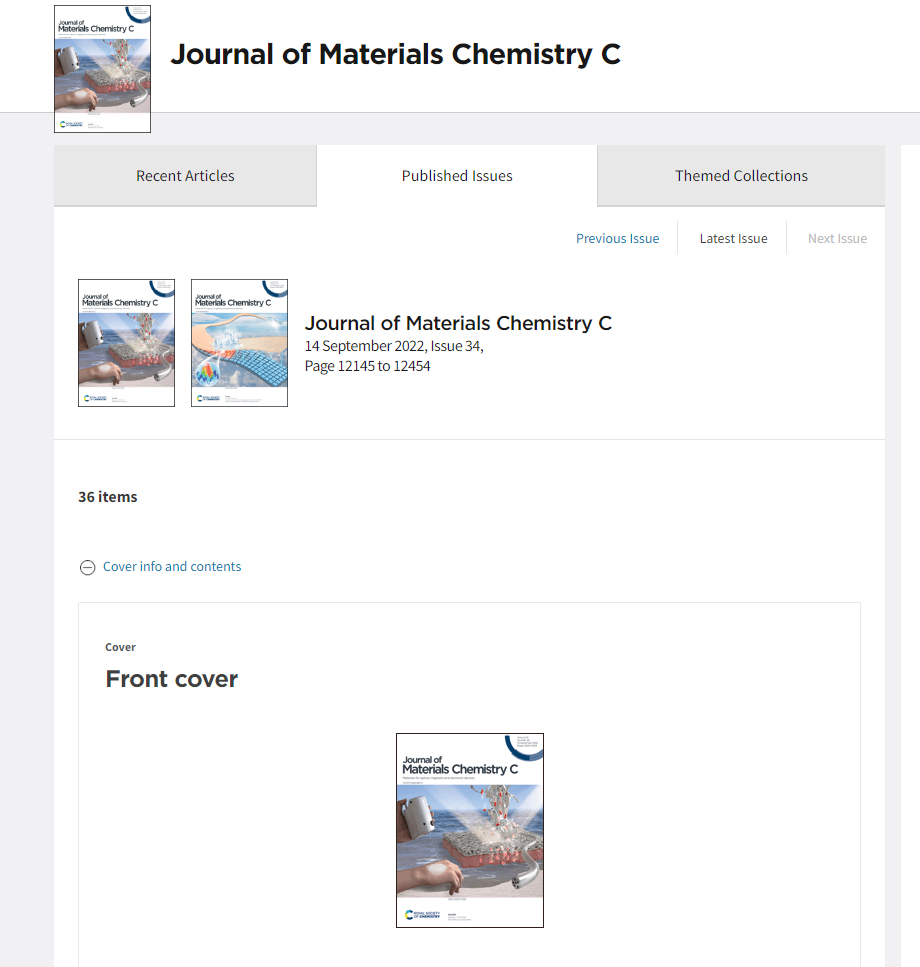Screen dimensions: 920x967
Task: Switch to the Recent Articles tab
Action: click(x=185, y=176)
